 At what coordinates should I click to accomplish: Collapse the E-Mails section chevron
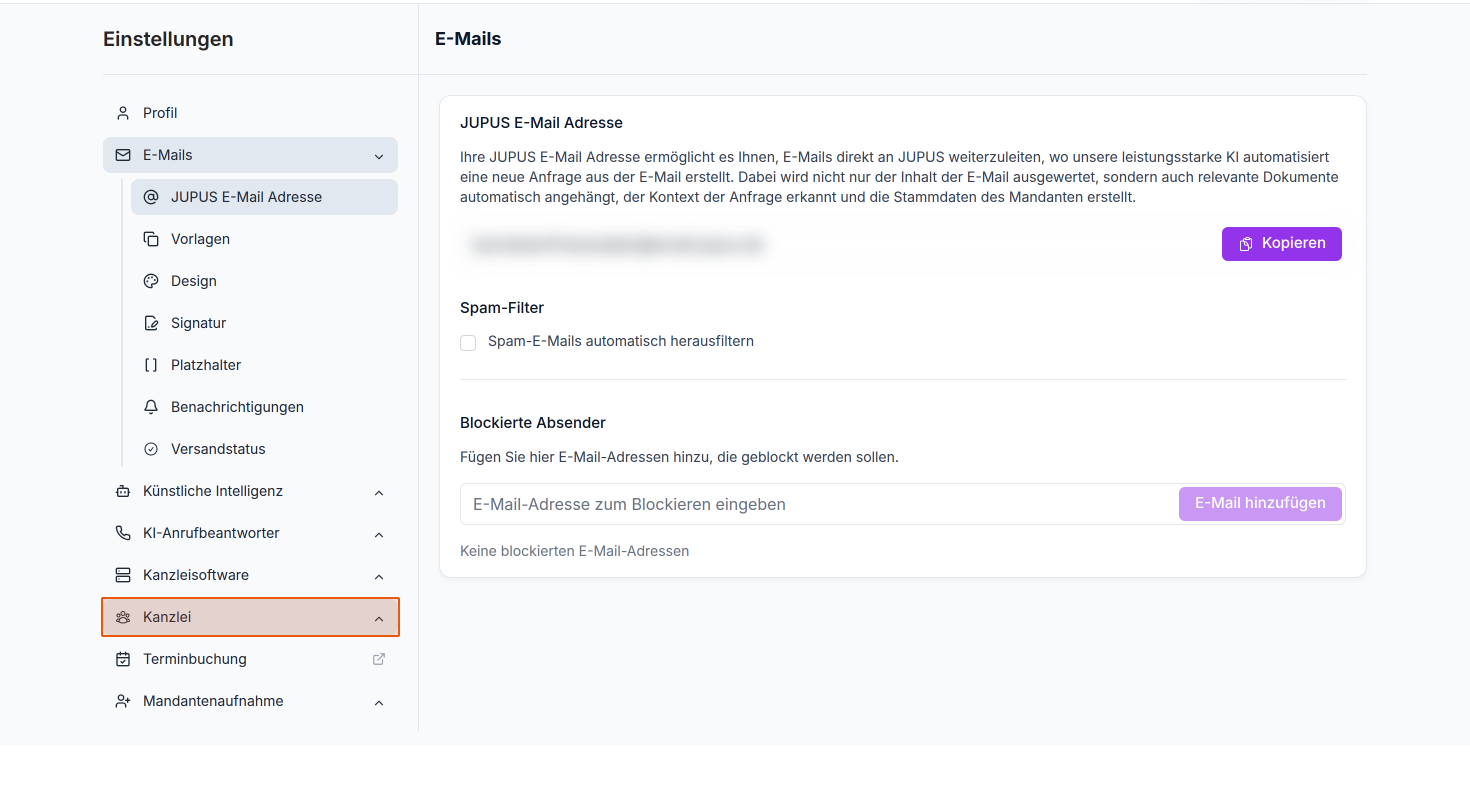379,156
